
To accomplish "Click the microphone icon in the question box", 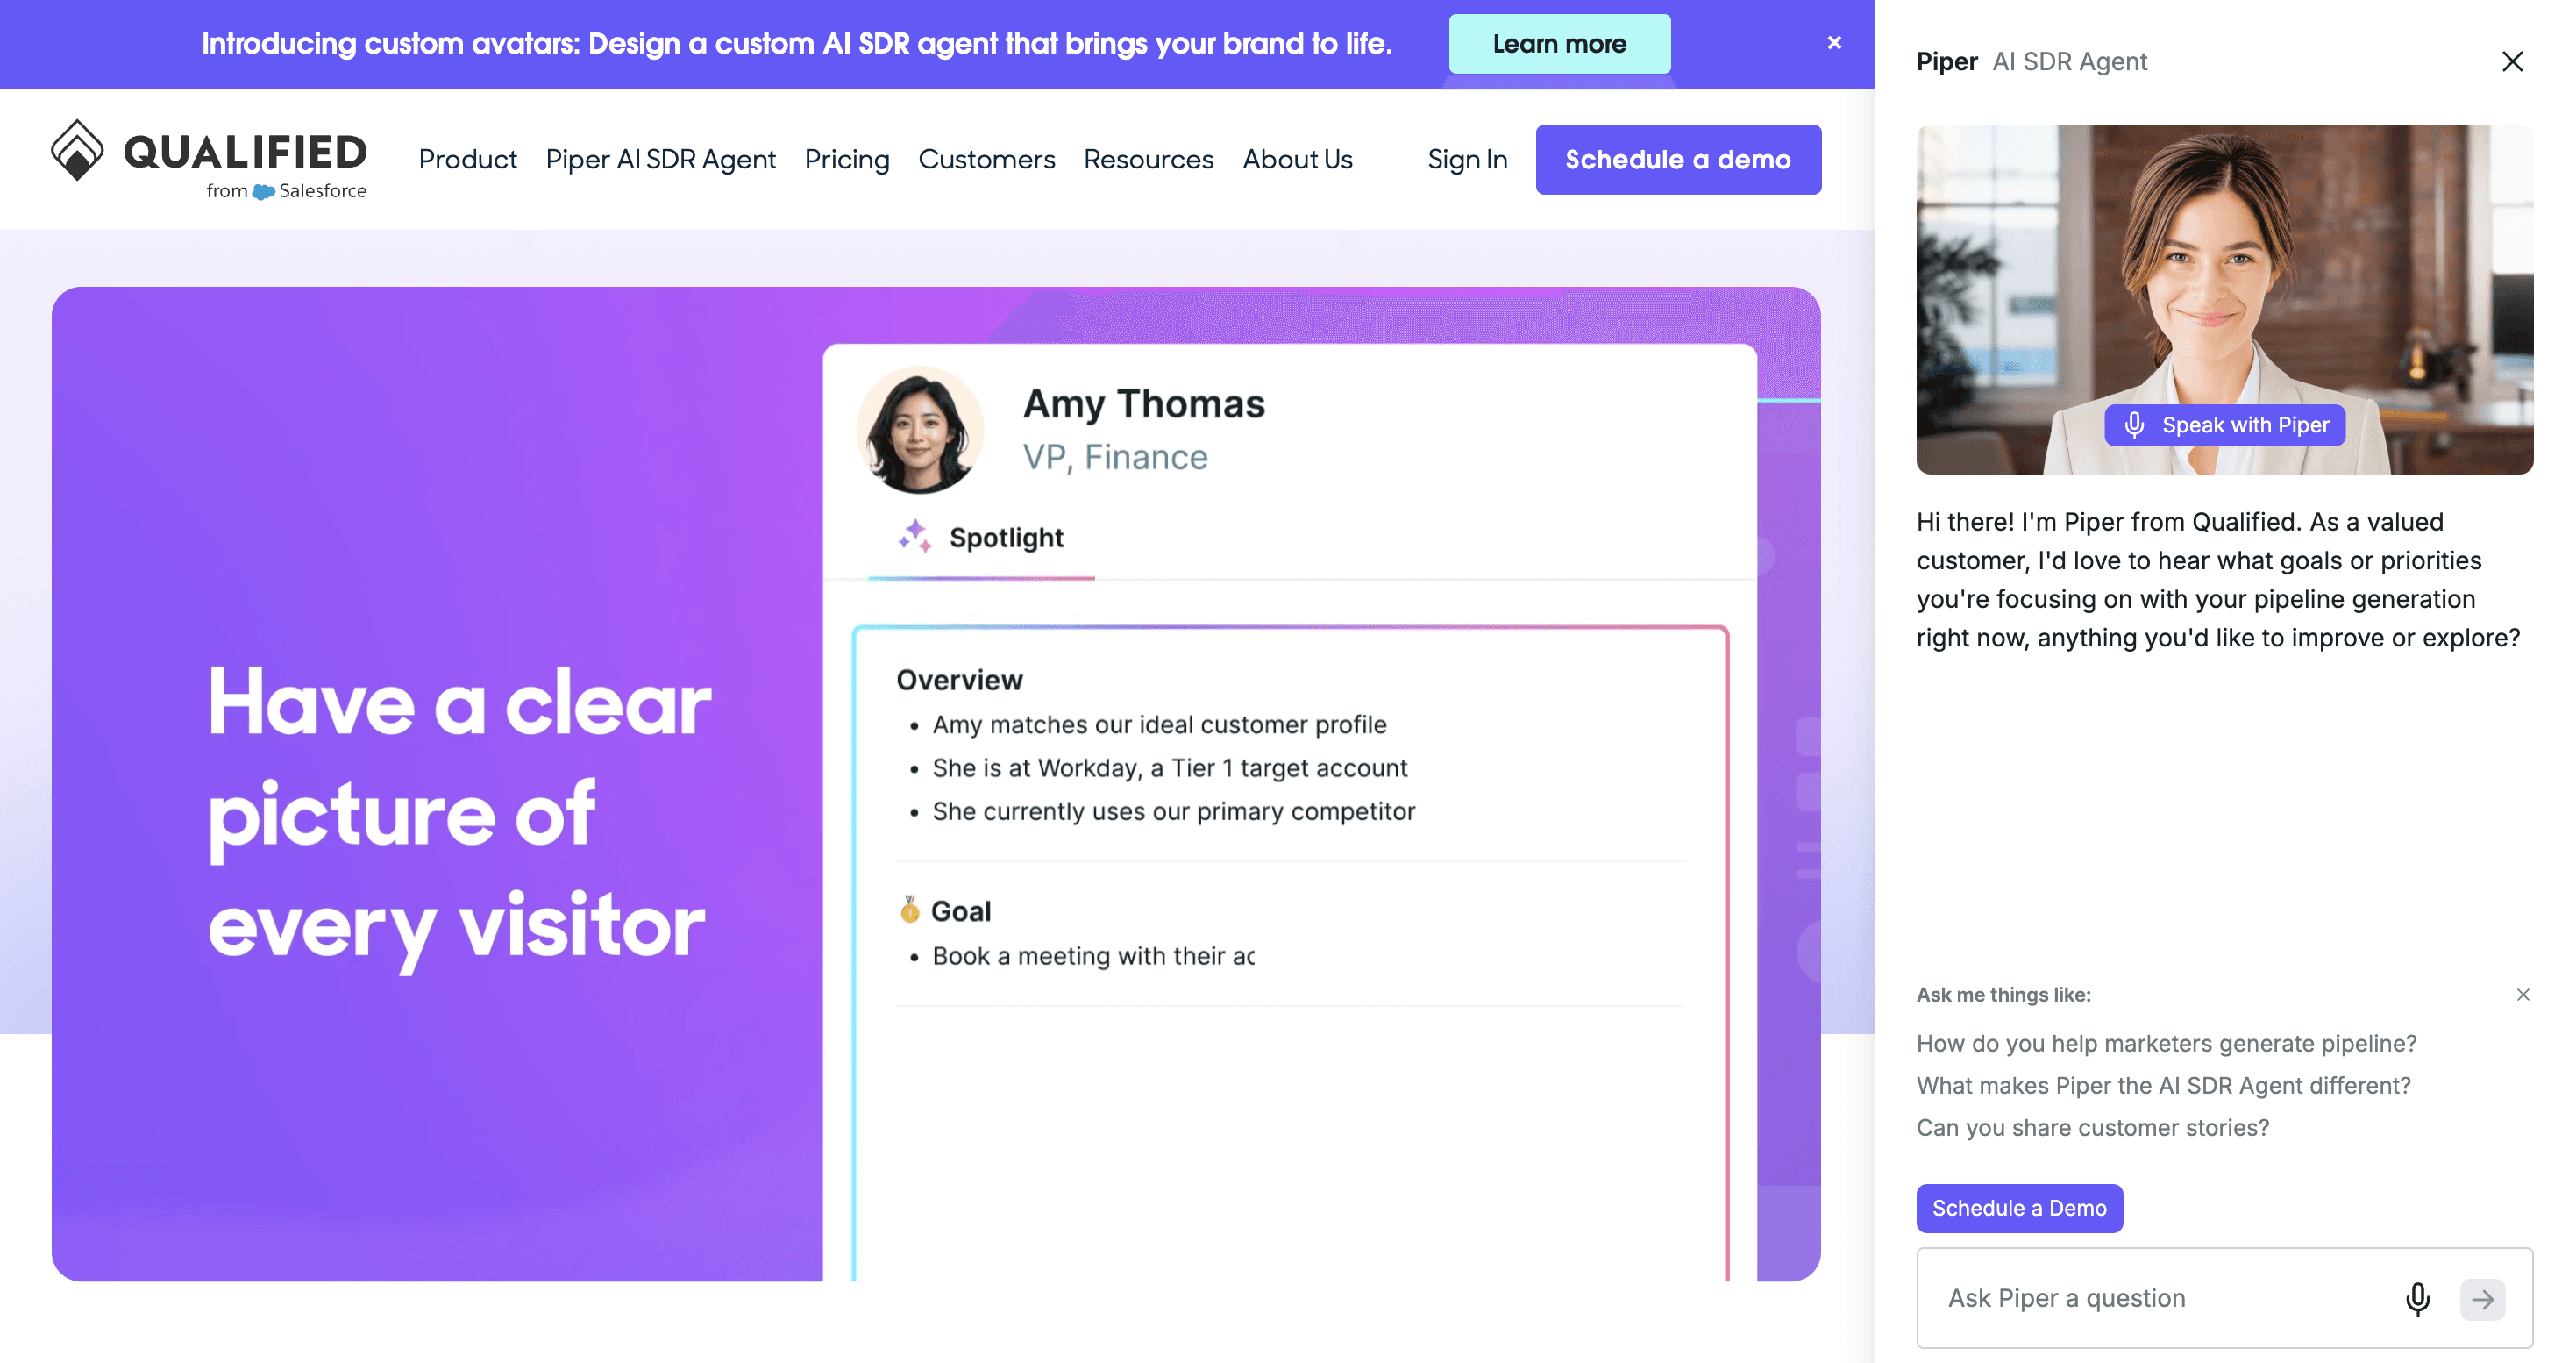I will pyautogui.click(x=2418, y=1298).
